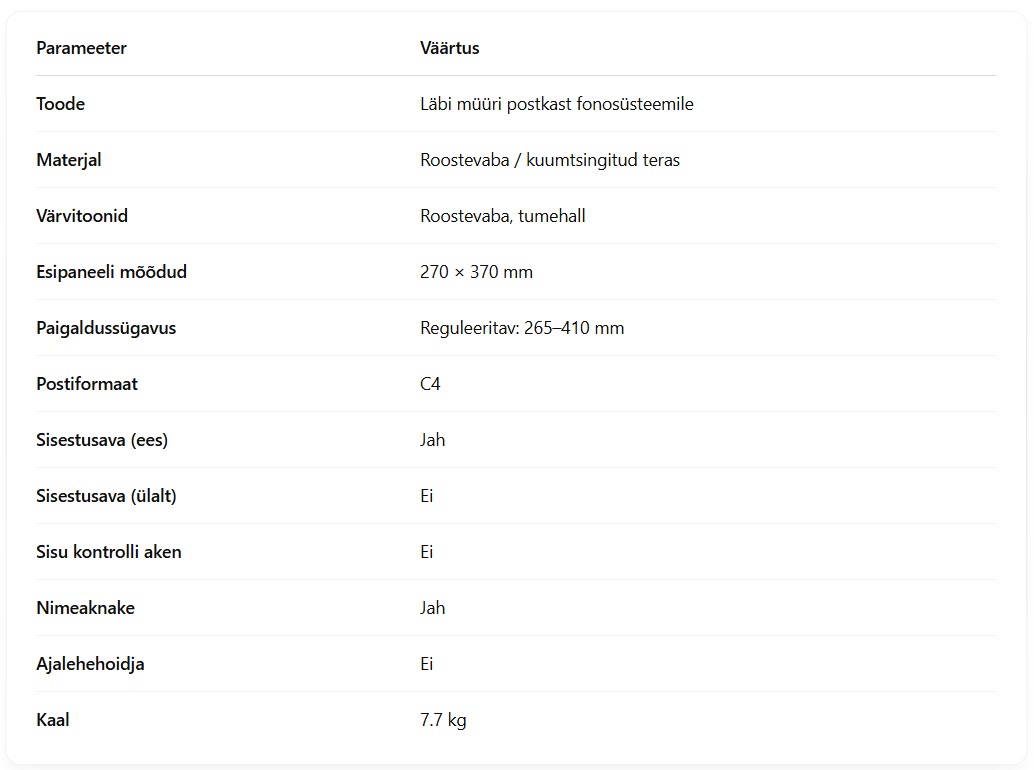Select the Värvitoonid row label
The width and height of the screenshot is (1034, 770).
82,216
